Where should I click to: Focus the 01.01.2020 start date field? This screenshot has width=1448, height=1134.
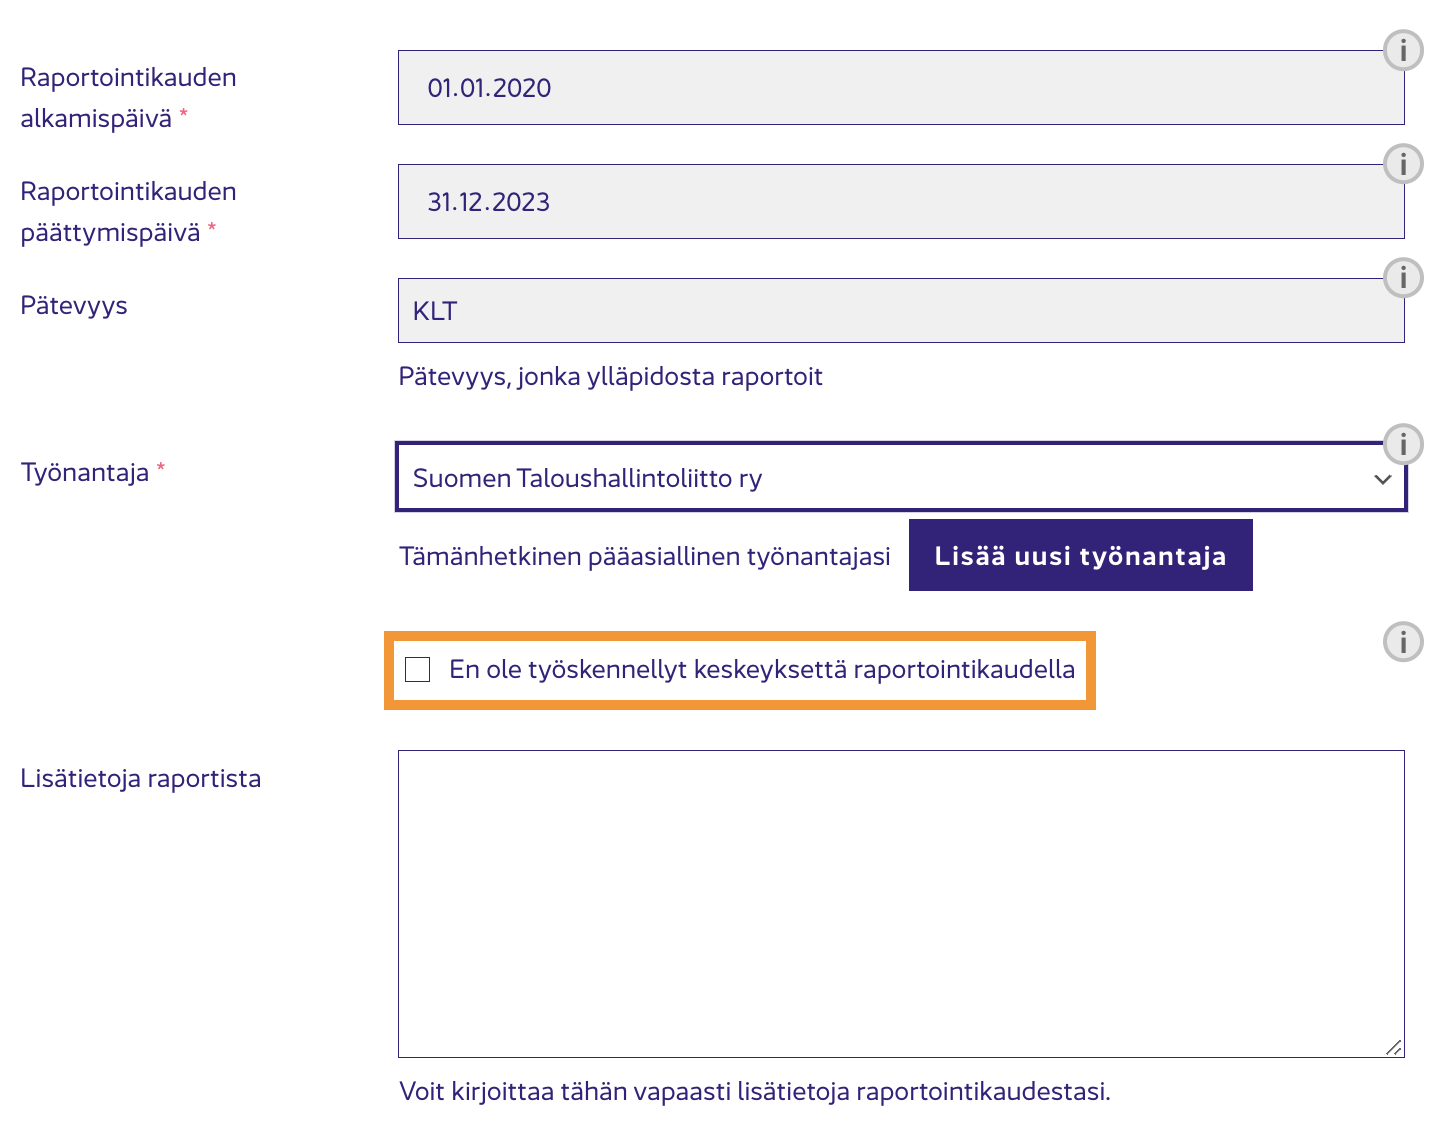coord(901,88)
